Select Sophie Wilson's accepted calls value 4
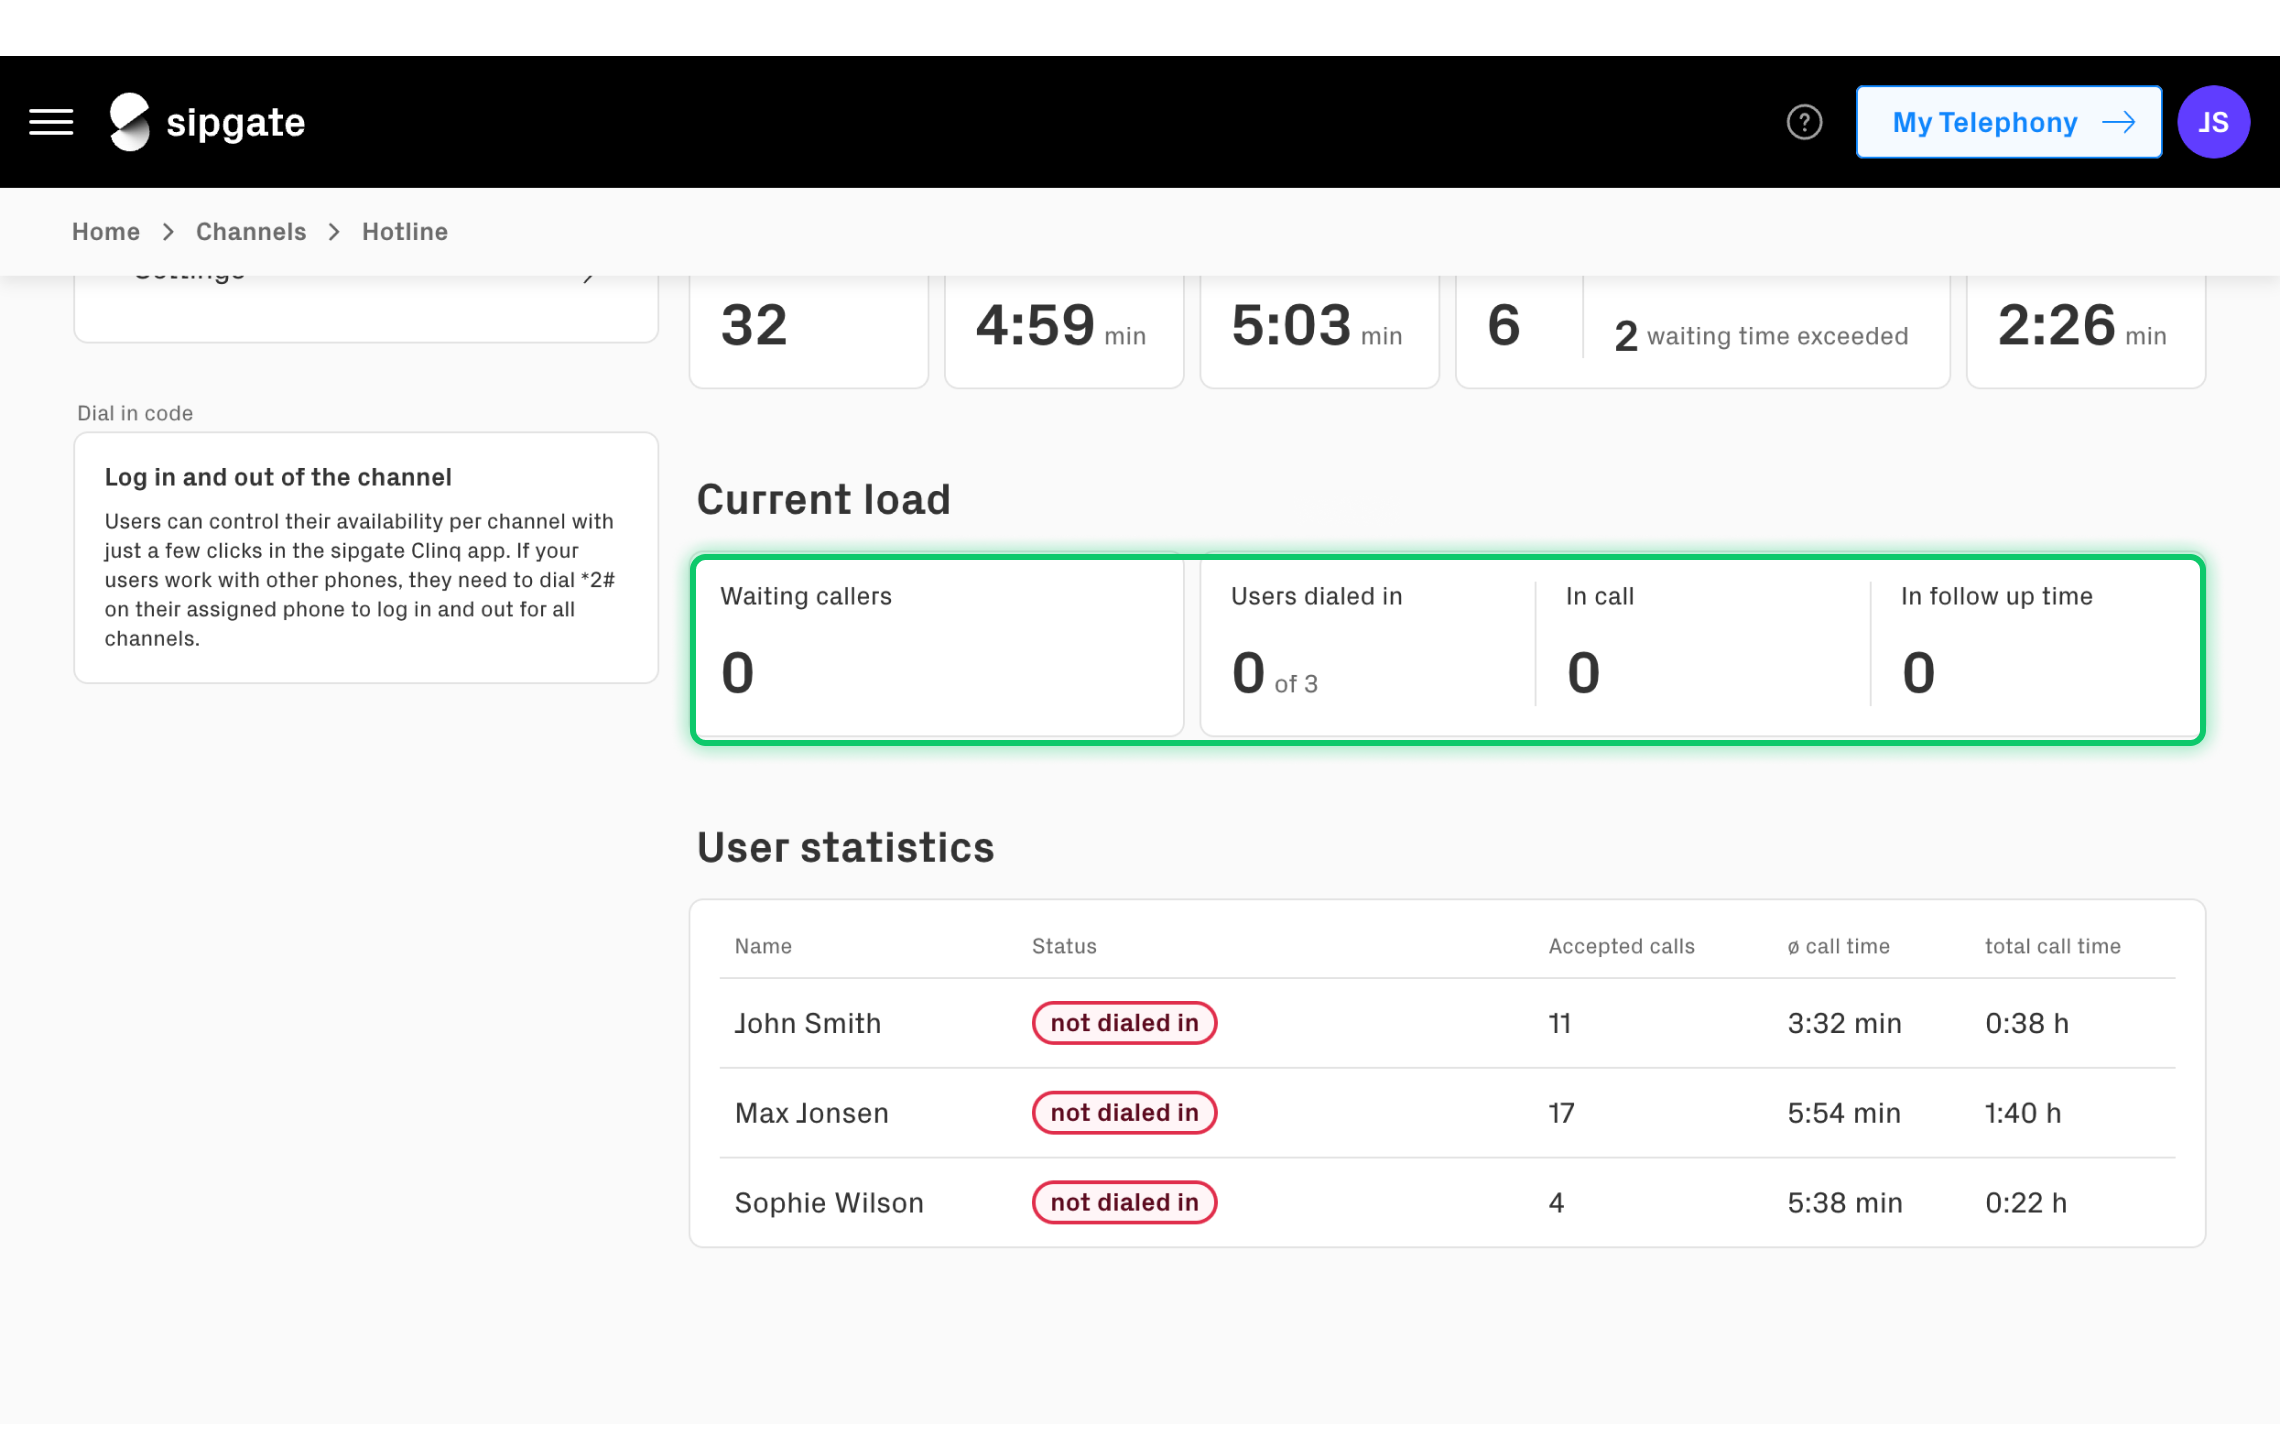Image resolution: width=2280 pixels, height=1436 pixels. (1556, 1203)
